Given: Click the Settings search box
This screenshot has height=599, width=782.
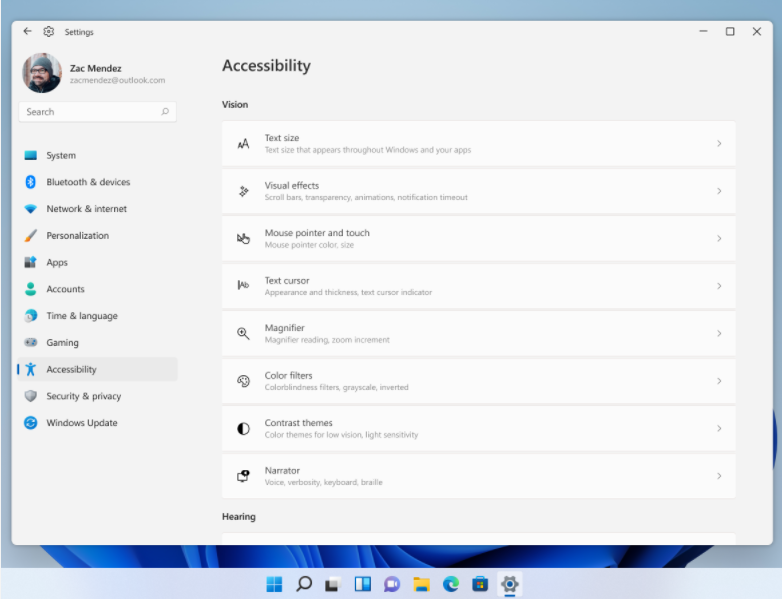Looking at the screenshot, I should pyautogui.click(x=97, y=112).
